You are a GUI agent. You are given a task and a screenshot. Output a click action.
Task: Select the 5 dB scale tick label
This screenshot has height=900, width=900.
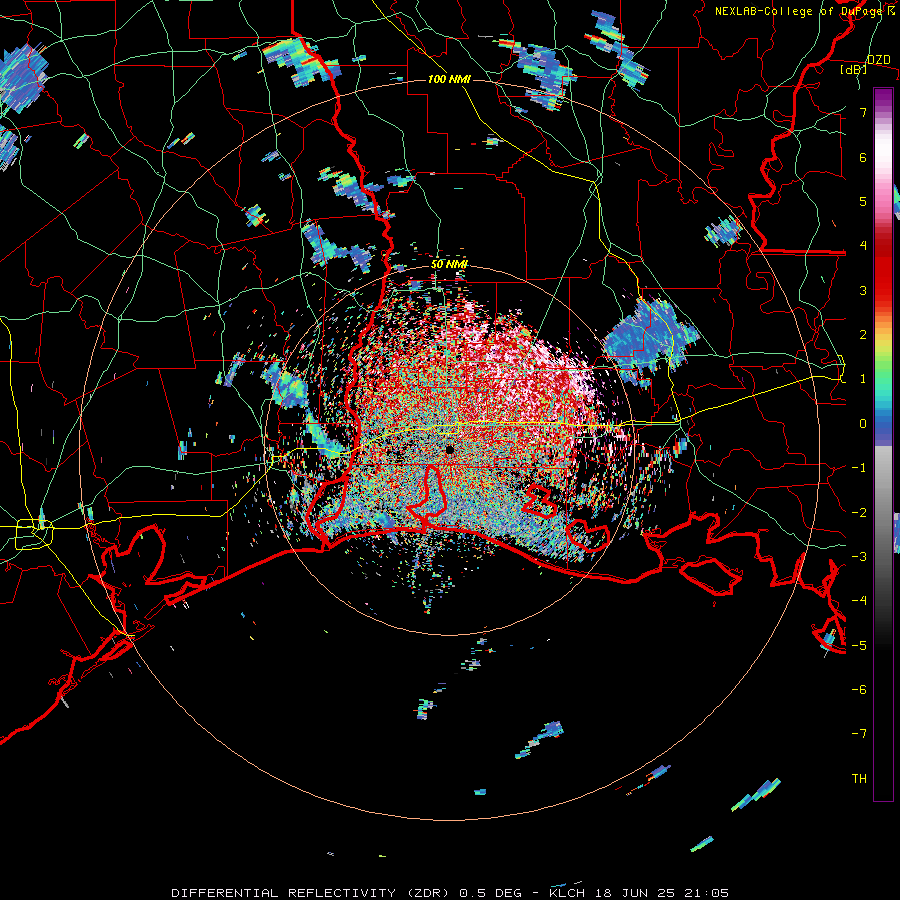click(863, 201)
